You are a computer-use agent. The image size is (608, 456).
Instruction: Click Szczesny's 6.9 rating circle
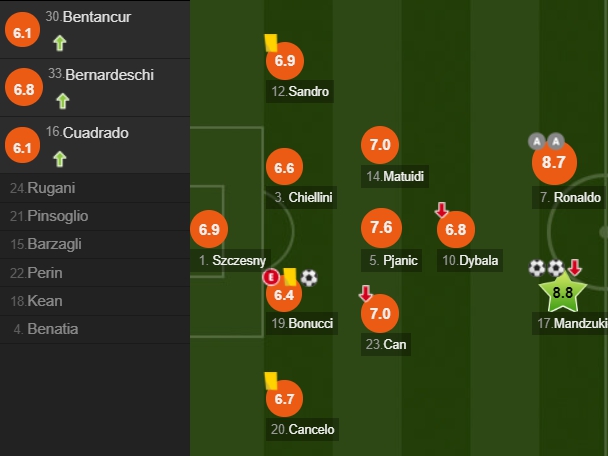(209, 229)
